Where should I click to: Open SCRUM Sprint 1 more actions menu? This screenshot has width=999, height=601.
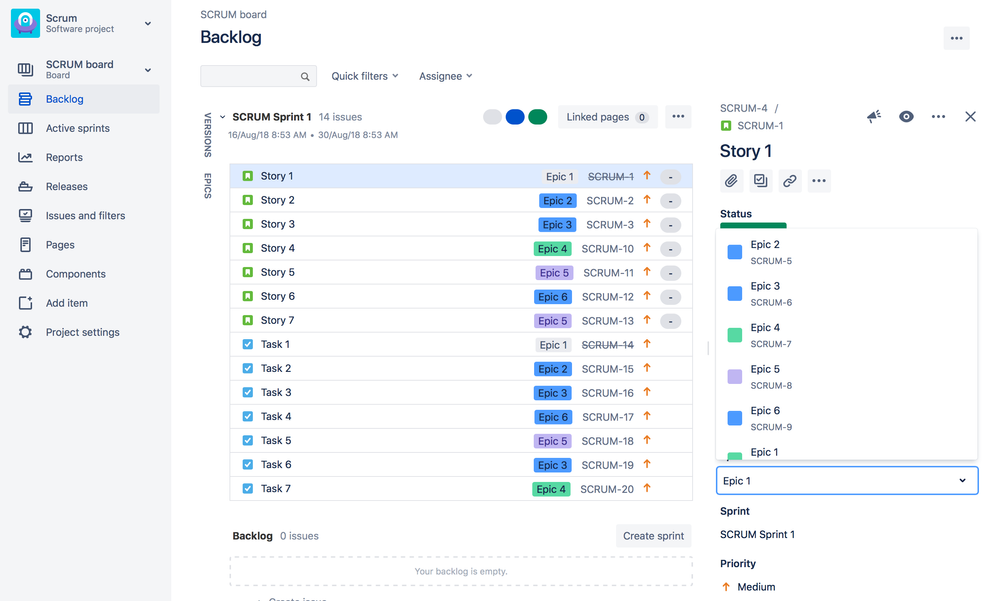pyautogui.click(x=678, y=117)
